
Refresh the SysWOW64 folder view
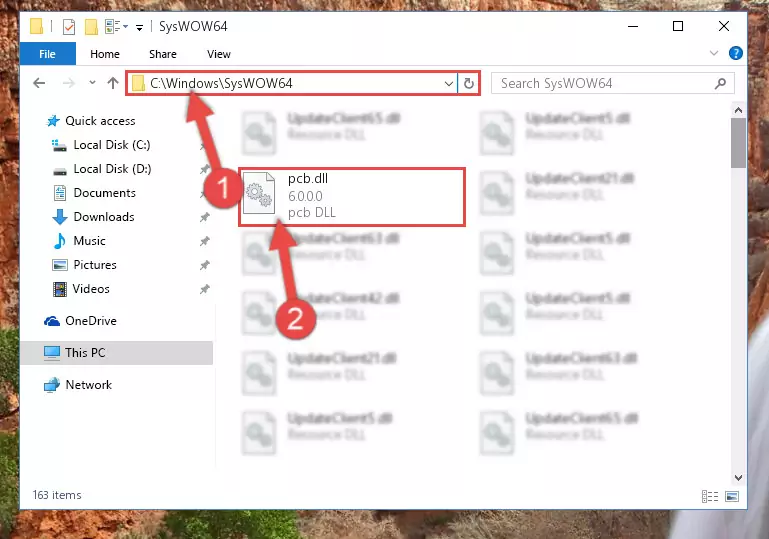click(469, 84)
